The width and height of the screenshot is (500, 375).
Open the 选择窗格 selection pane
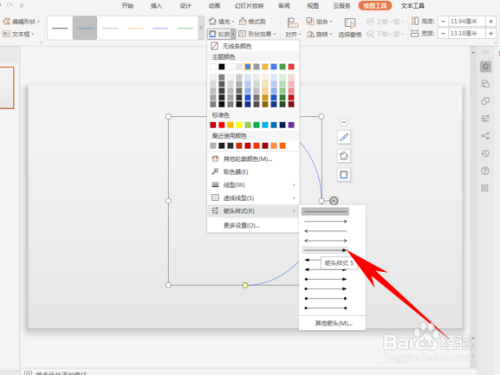point(350,27)
